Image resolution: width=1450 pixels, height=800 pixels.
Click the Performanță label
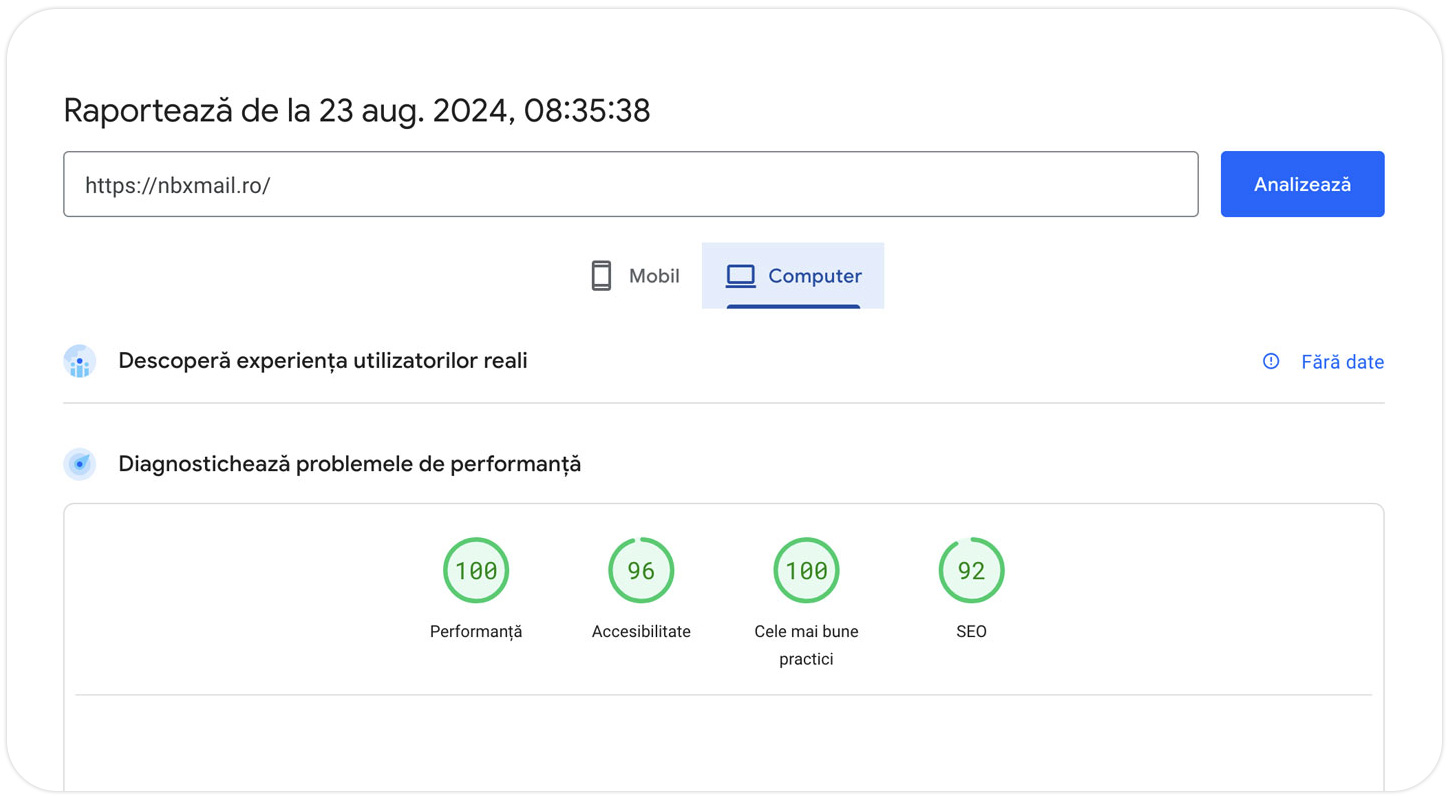click(476, 632)
